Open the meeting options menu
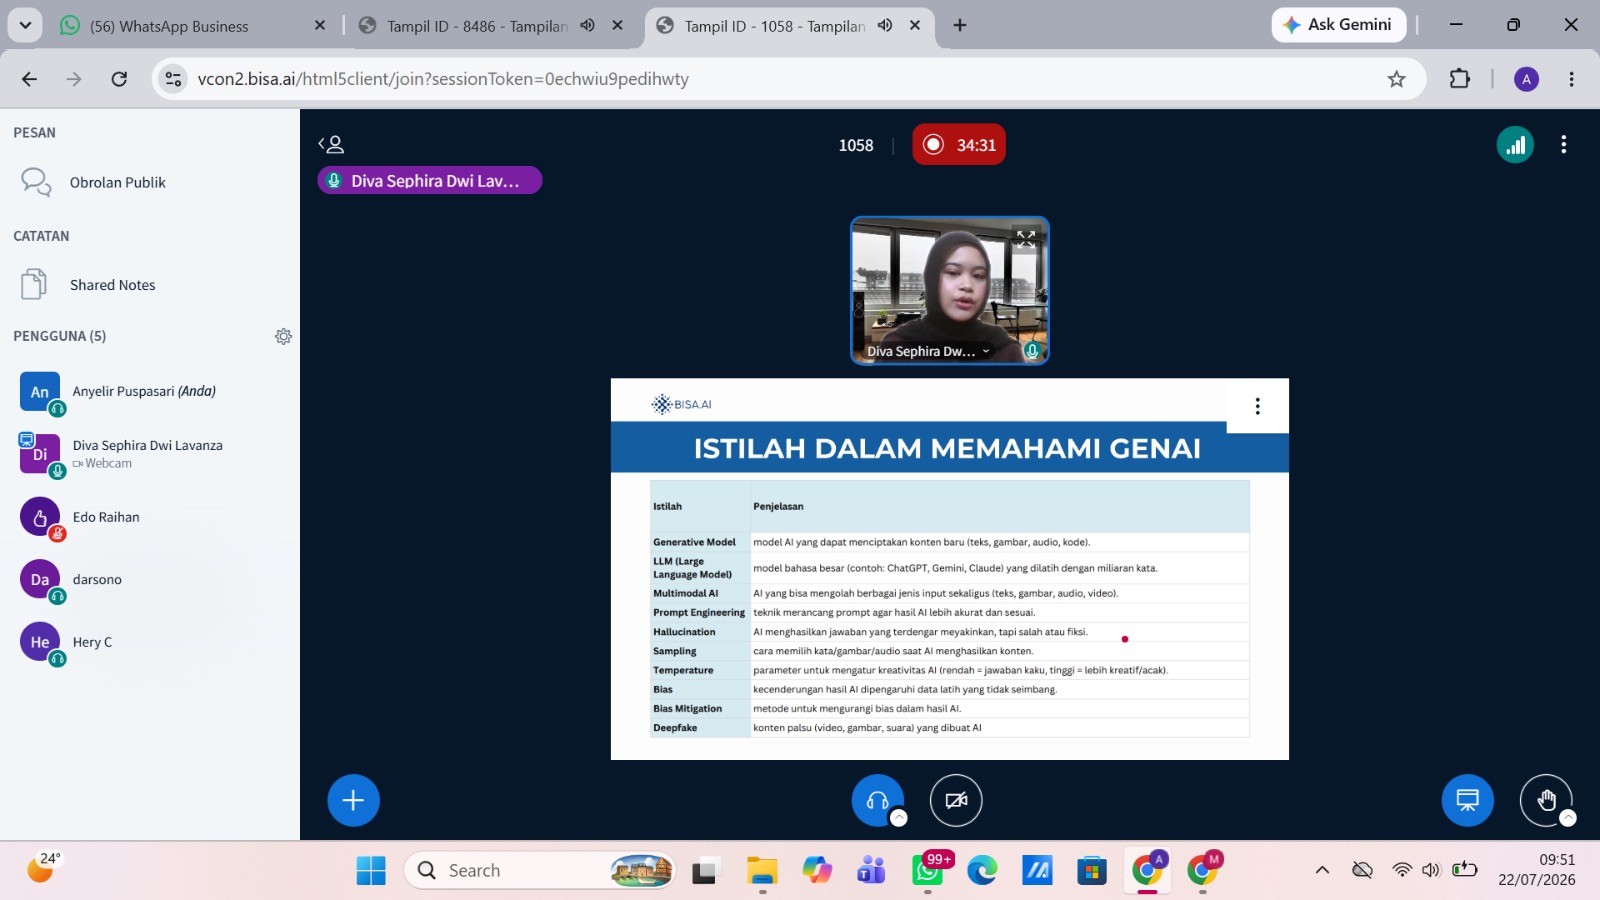 (1564, 145)
